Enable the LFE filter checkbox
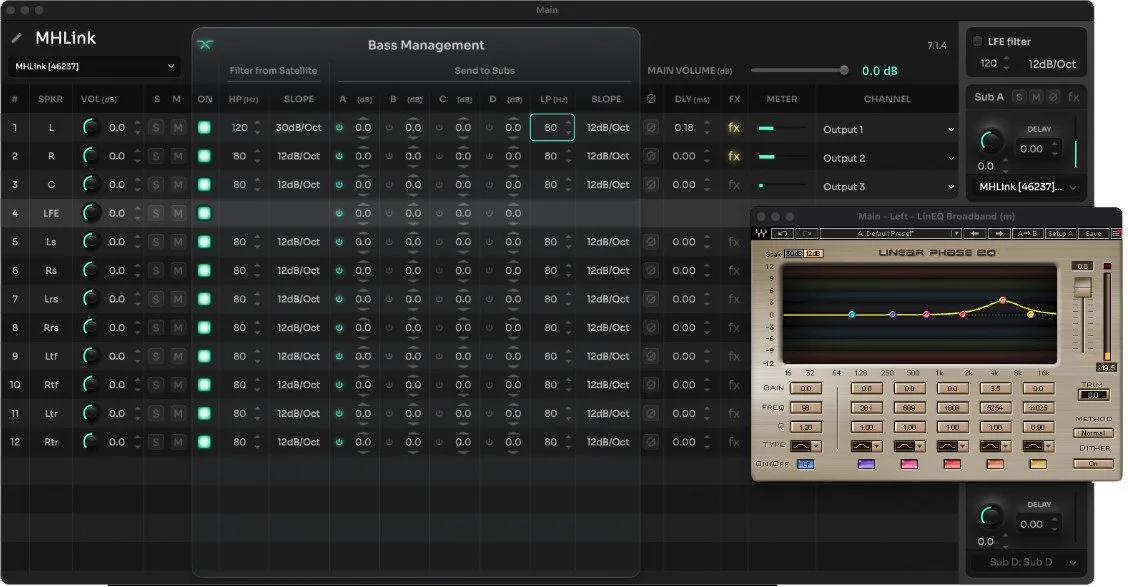Image resolution: width=1128 pixels, height=587 pixels. click(977, 40)
